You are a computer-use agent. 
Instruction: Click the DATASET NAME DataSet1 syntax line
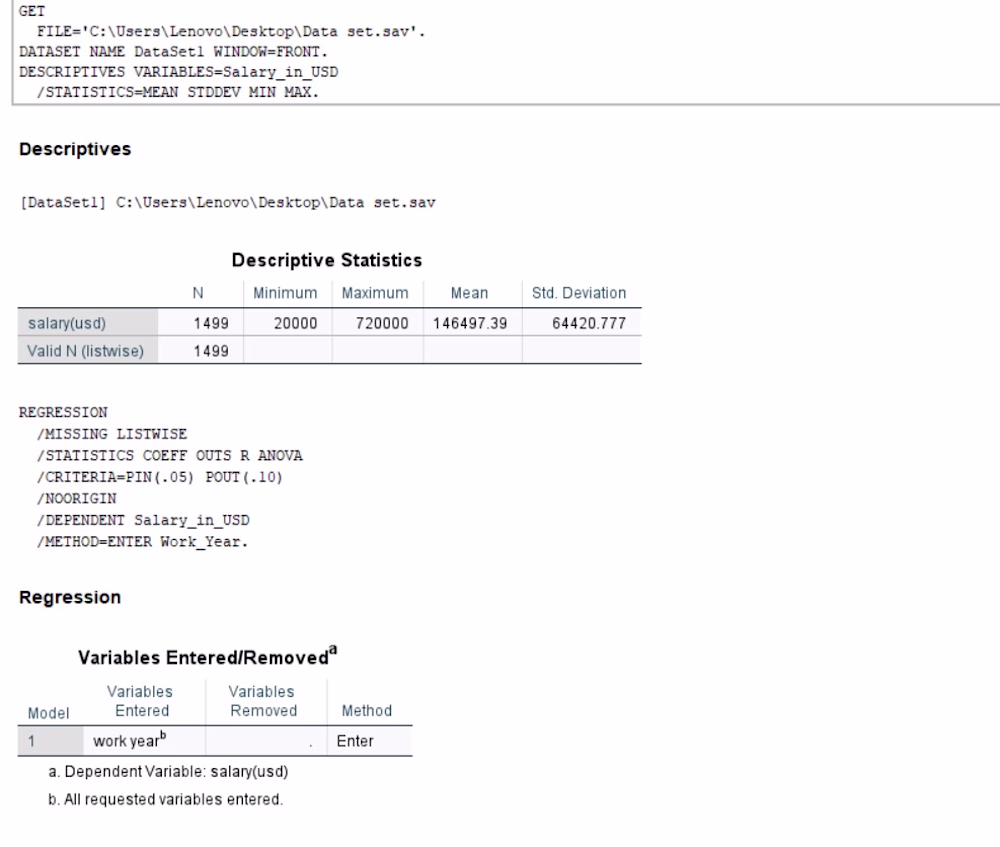pyautogui.click(x=173, y=52)
